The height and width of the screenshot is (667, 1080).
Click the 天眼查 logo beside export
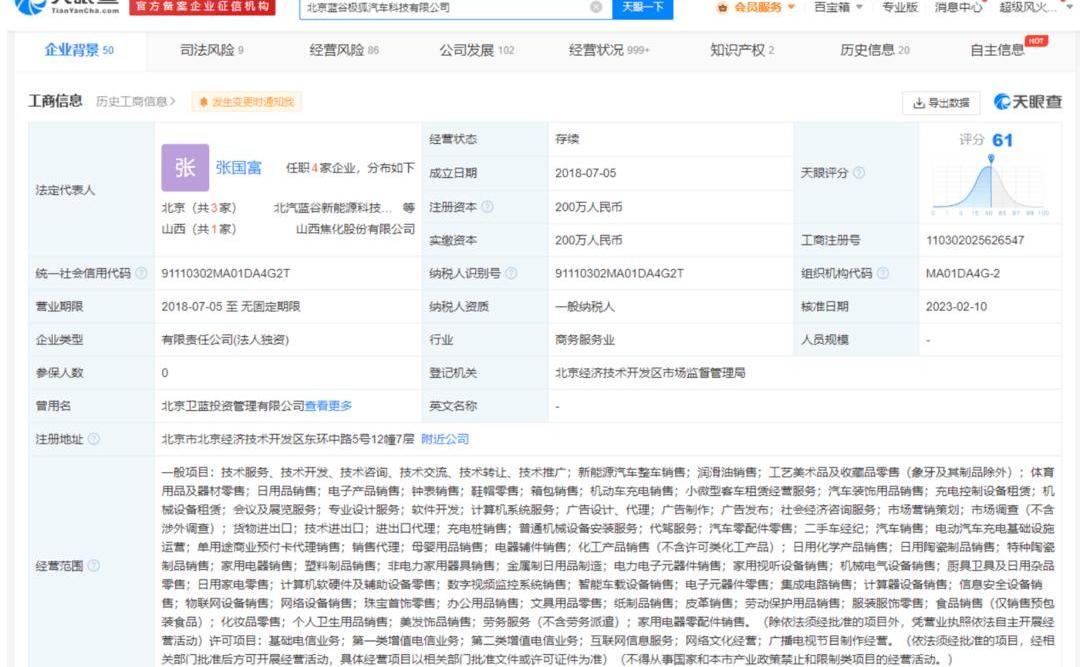point(1028,102)
